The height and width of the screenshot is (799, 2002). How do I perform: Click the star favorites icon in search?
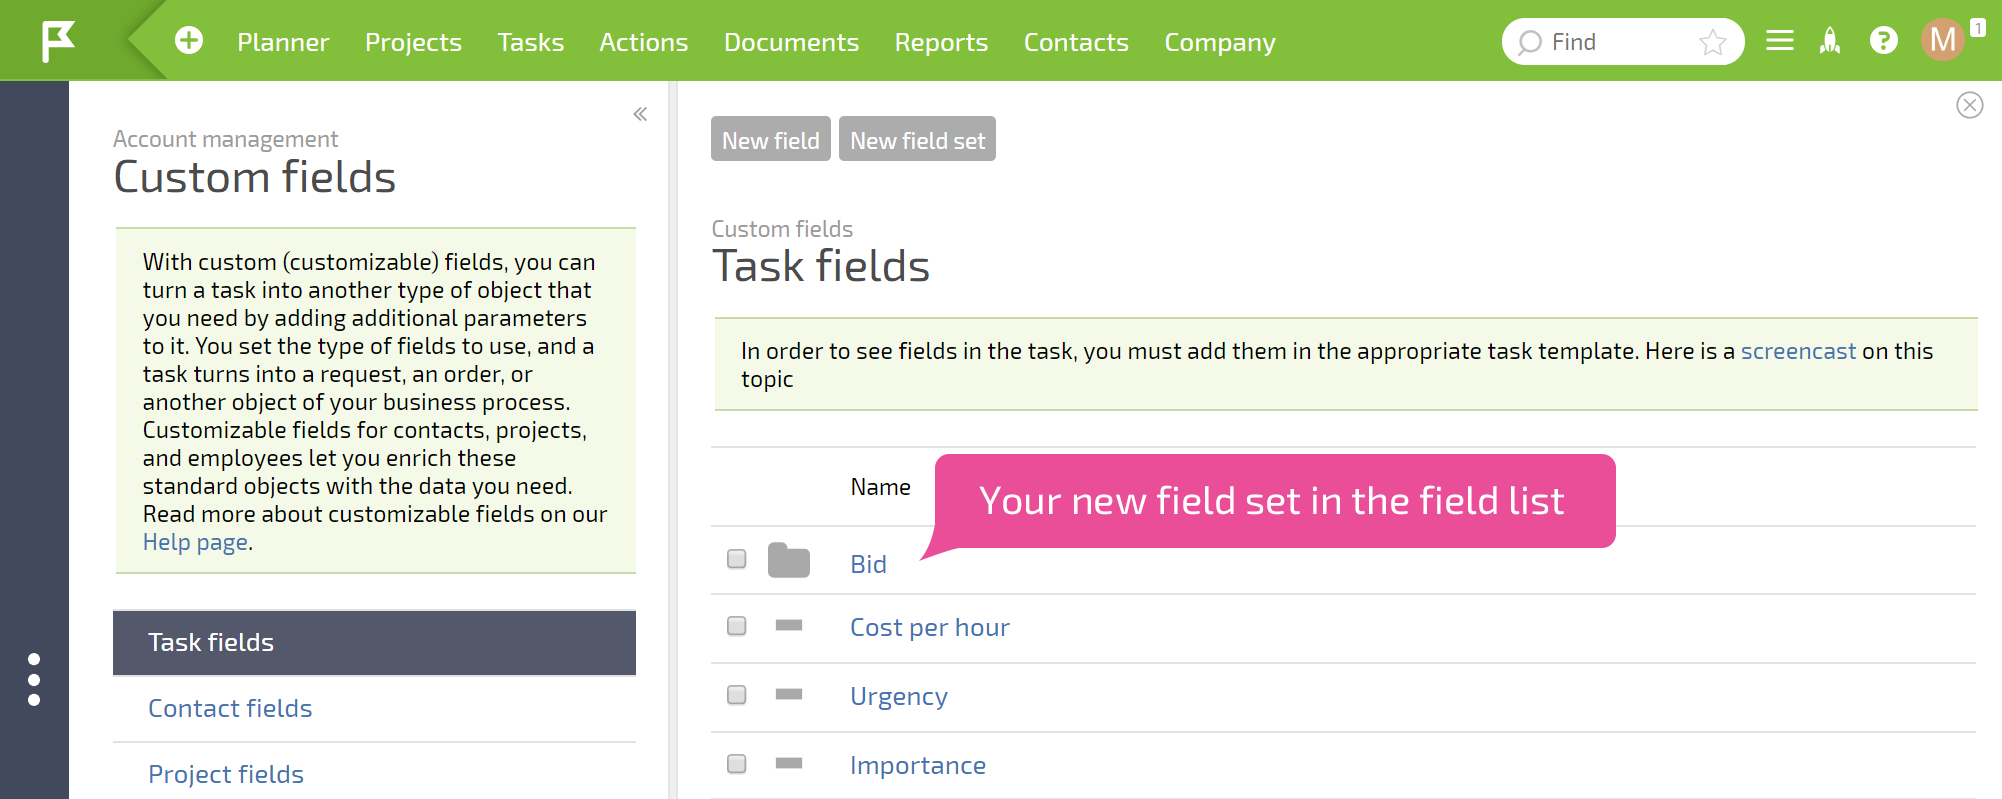(1713, 42)
